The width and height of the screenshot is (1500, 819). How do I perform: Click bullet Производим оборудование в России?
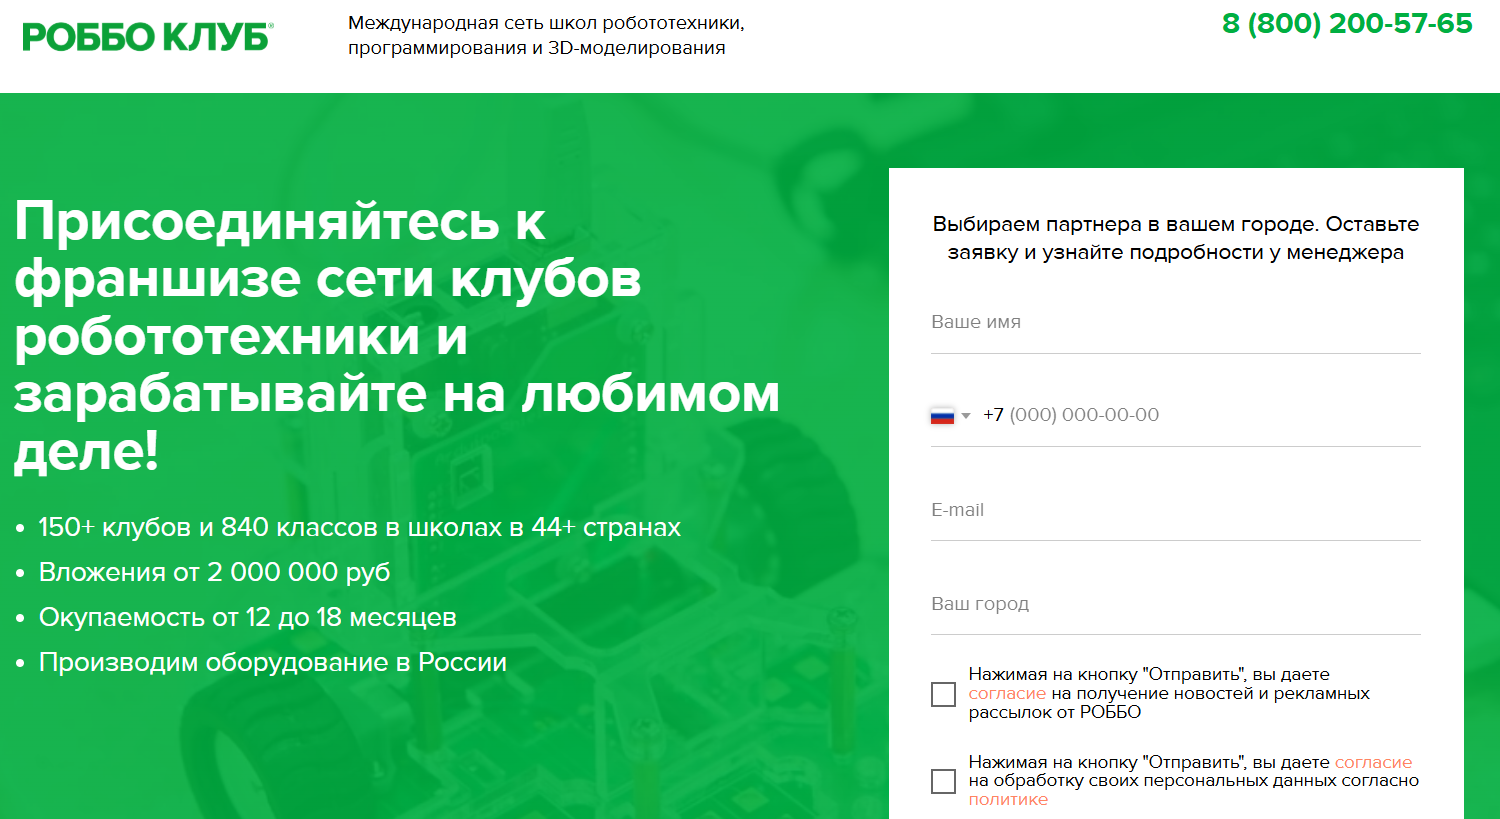tap(272, 662)
